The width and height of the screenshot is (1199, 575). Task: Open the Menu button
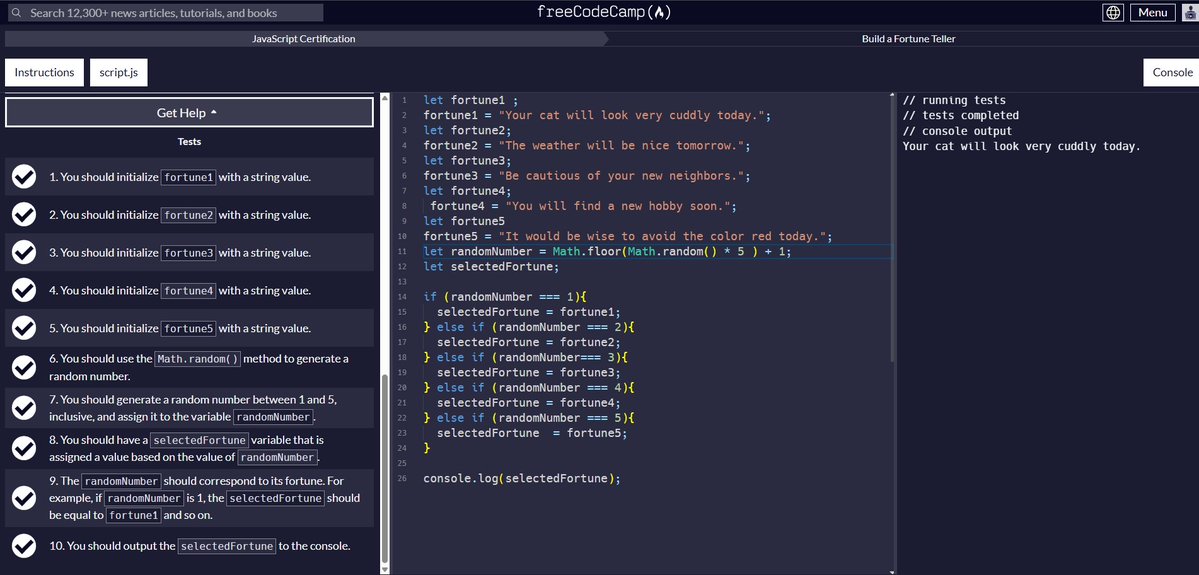(x=1152, y=12)
